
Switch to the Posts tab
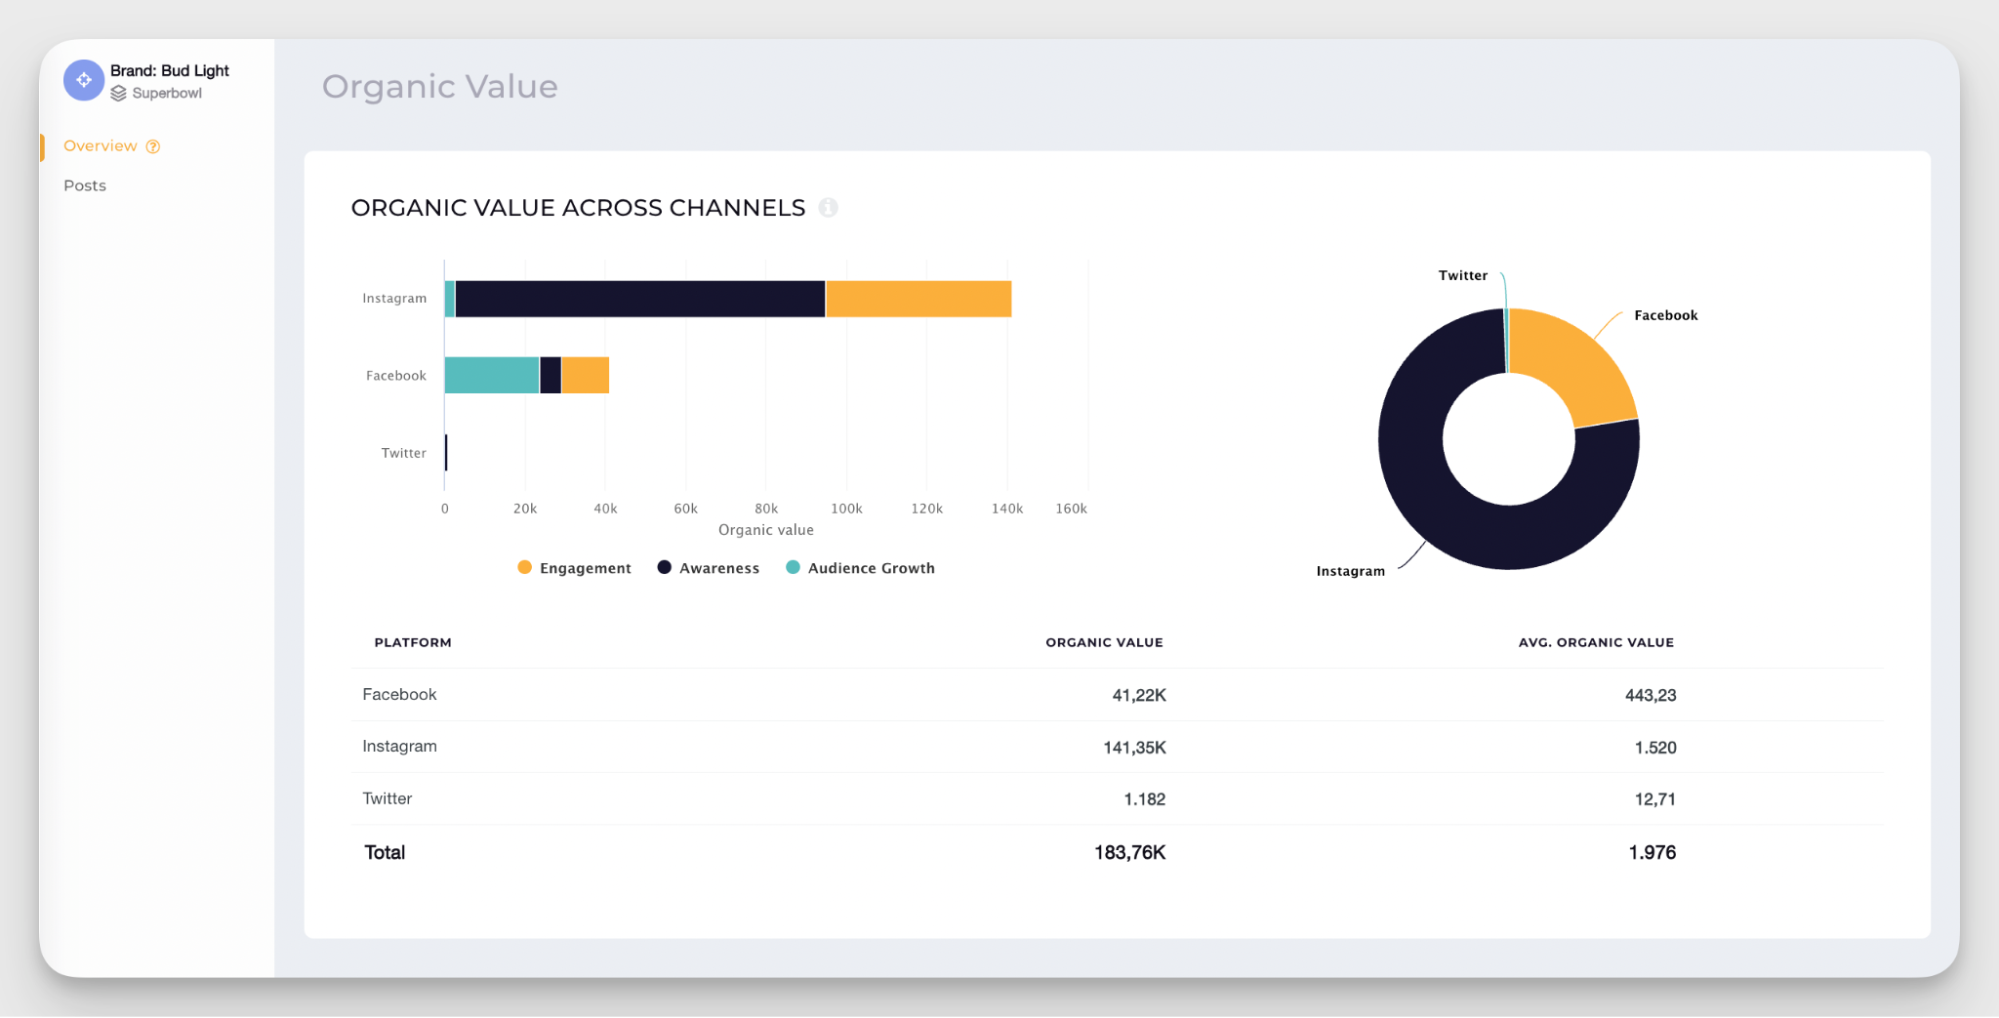84,185
